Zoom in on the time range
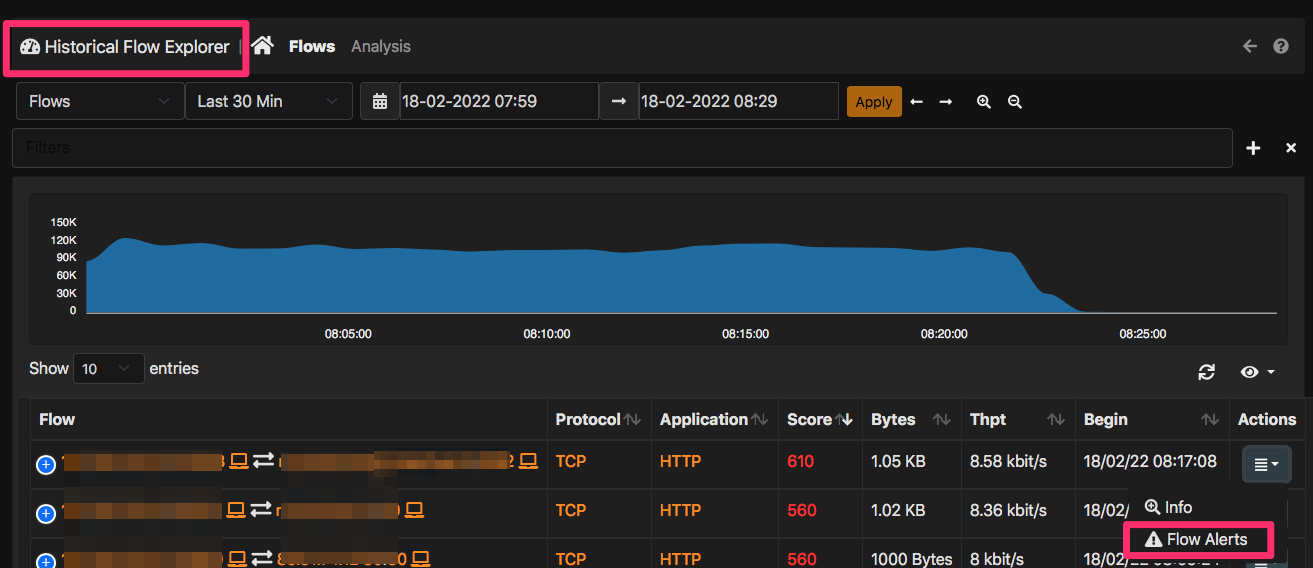The width and height of the screenshot is (1313, 568). point(984,102)
